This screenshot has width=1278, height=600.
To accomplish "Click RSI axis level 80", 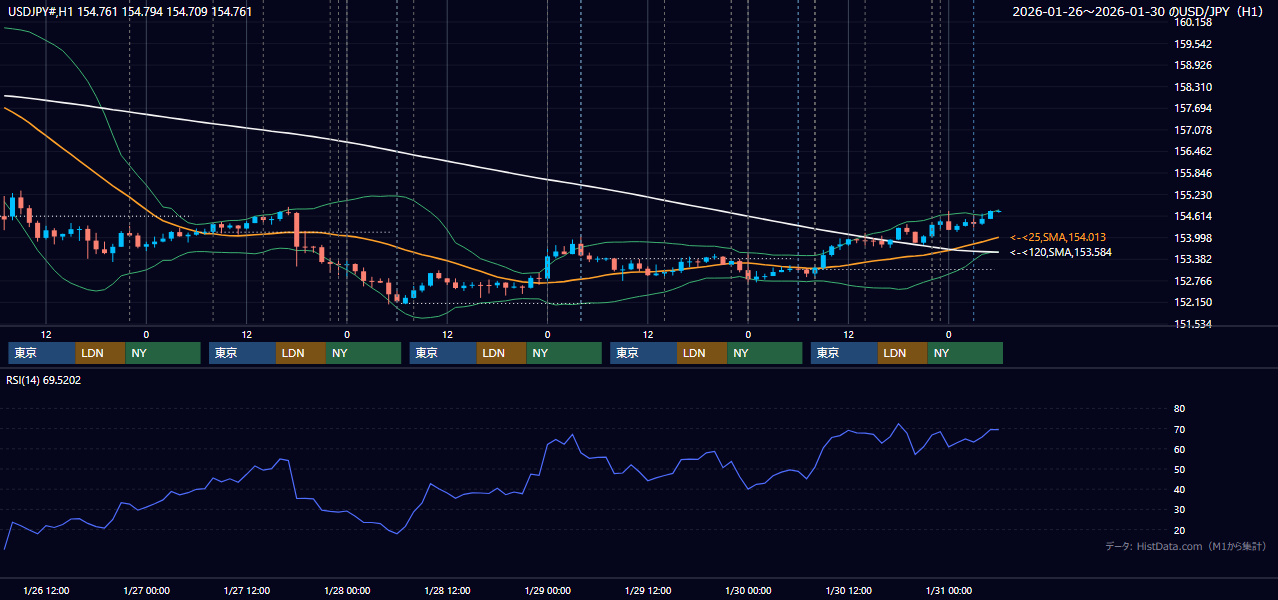I will (1179, 409).
